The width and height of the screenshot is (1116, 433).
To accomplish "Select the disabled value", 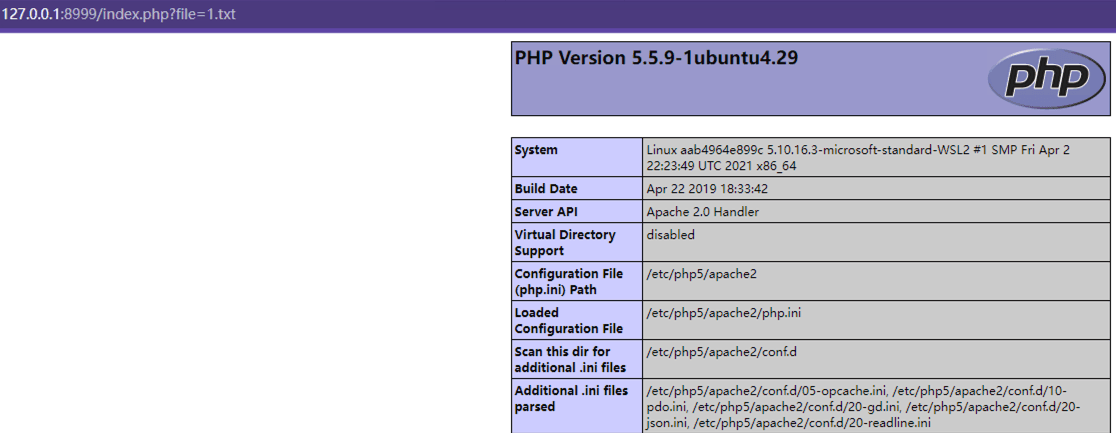I will pos(670,234).
